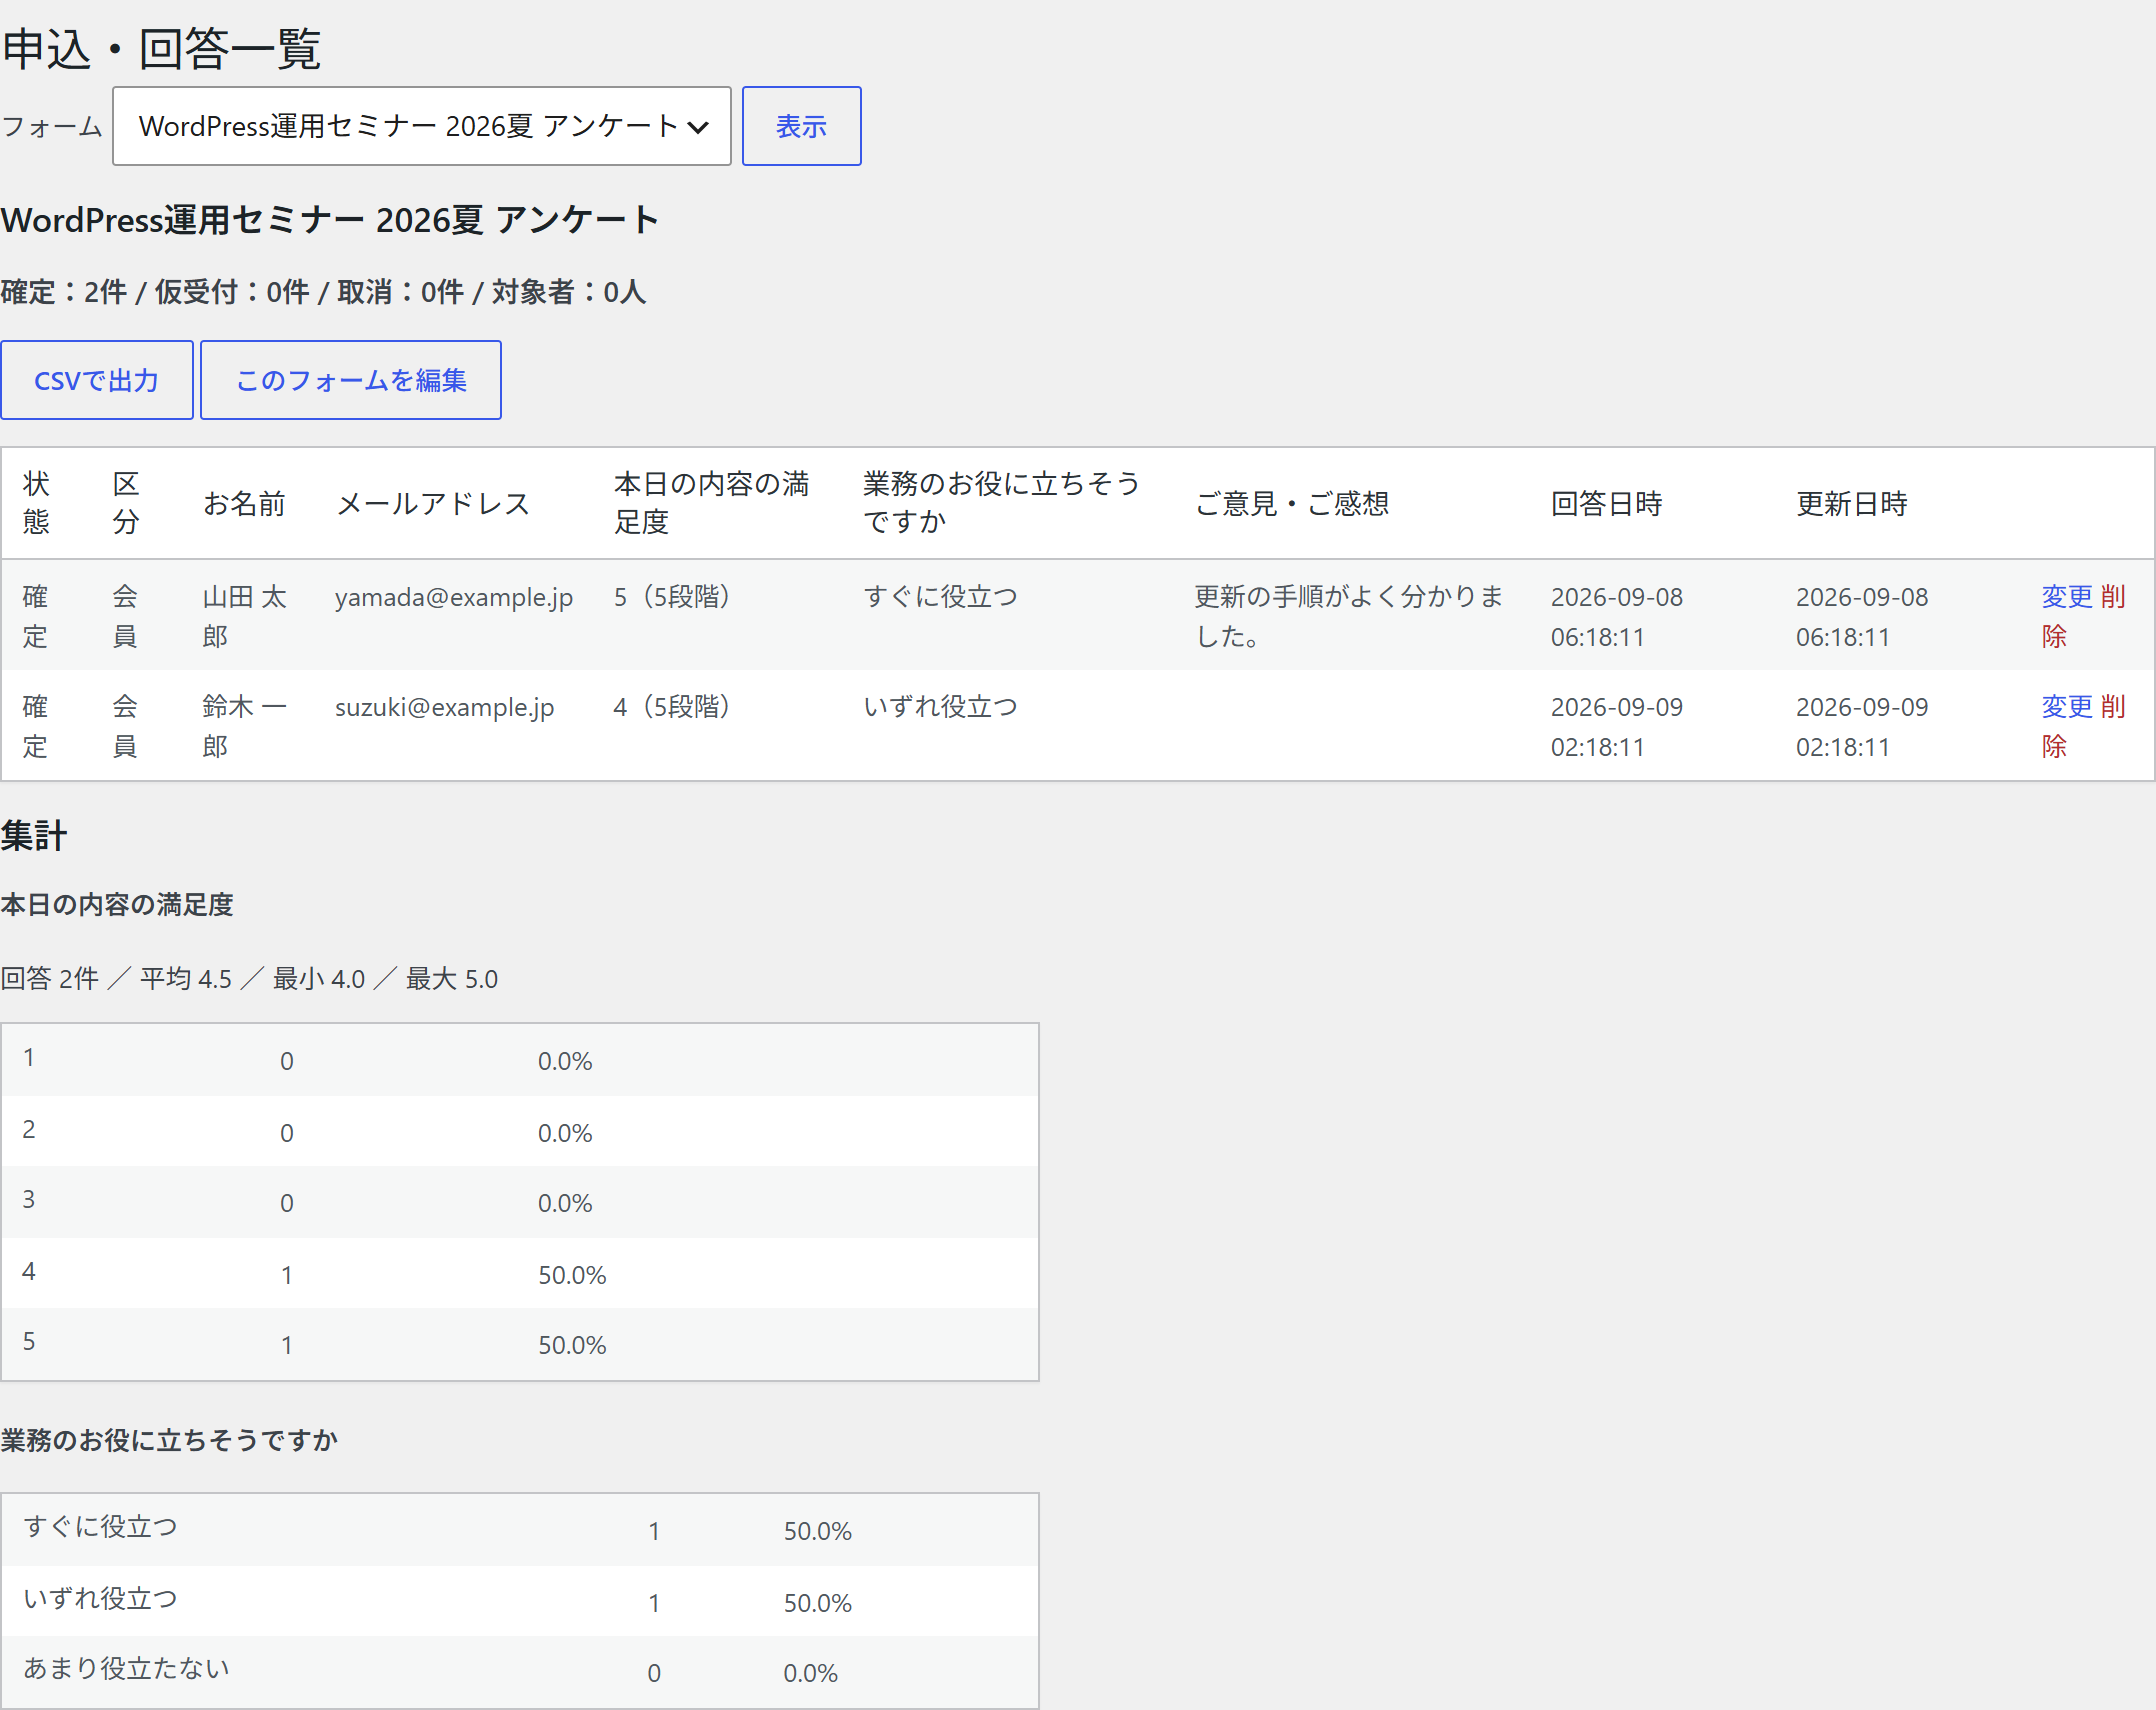Click the name 鈴木 一郎
2156x1710 pixels.
[244, 726]
